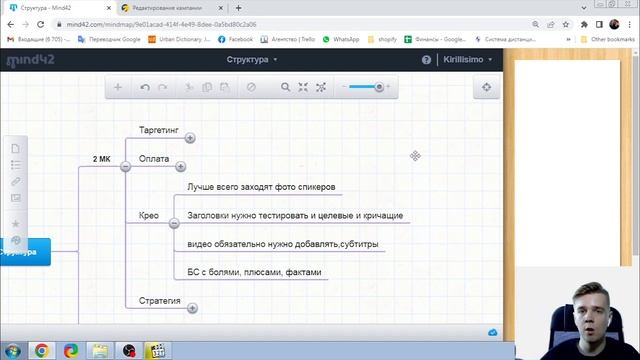The width and height of the screenshot is (640, 360).
Task: Center the map with crosshair button
Action: (x=487, y=87)
